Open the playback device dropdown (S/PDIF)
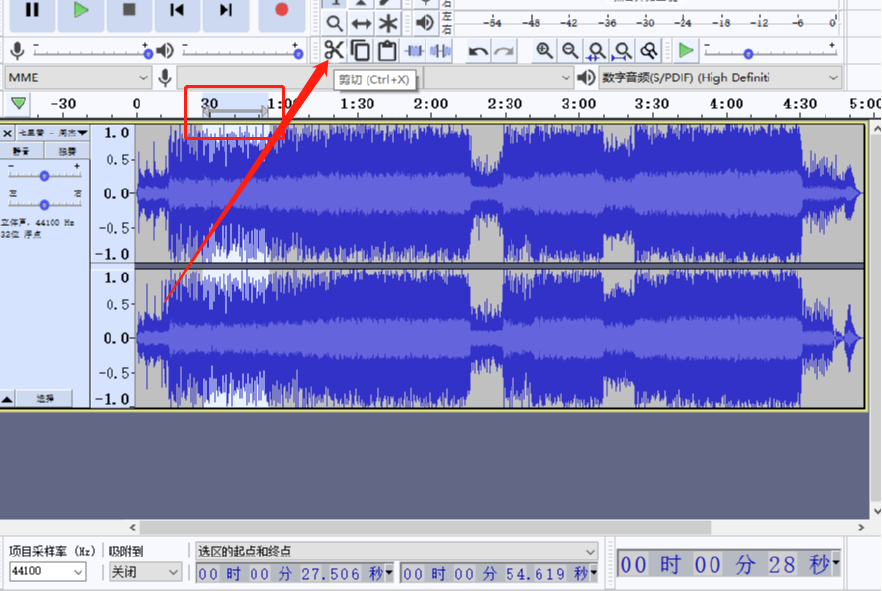Image resolution: width=882 pixels, height=591 pixels. pyautogui.click(x=720, y=77)
